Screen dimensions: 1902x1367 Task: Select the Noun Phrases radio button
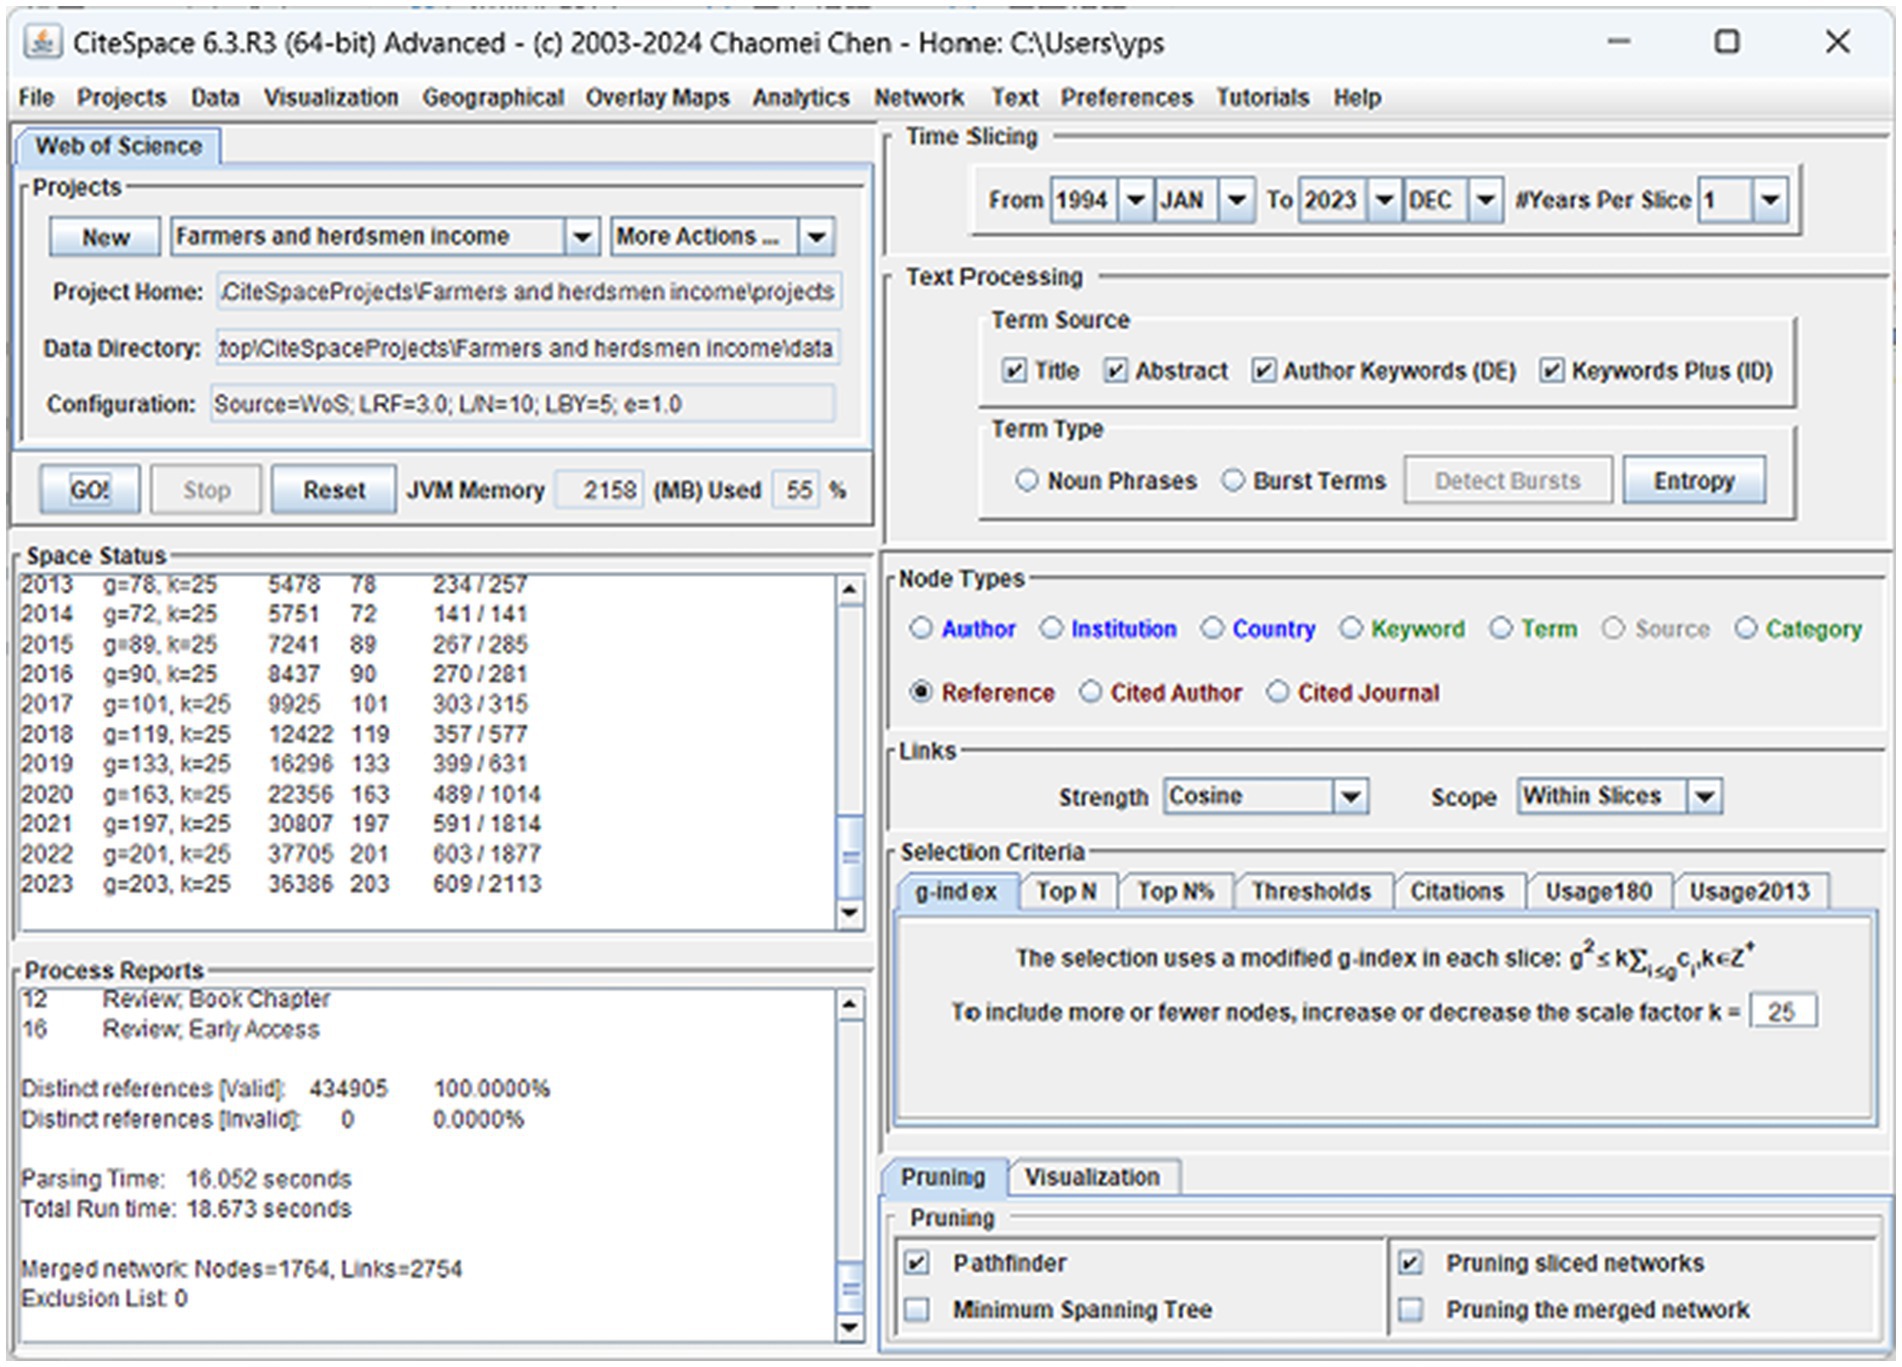point(1027,481)
